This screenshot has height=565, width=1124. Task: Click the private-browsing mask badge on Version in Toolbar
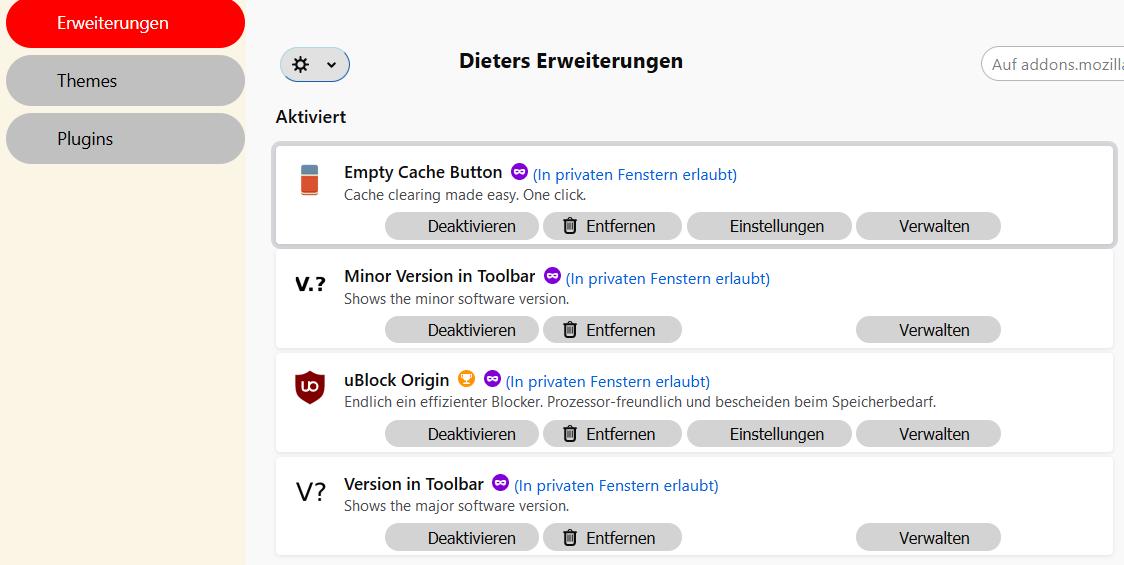[x=500, y=483]
